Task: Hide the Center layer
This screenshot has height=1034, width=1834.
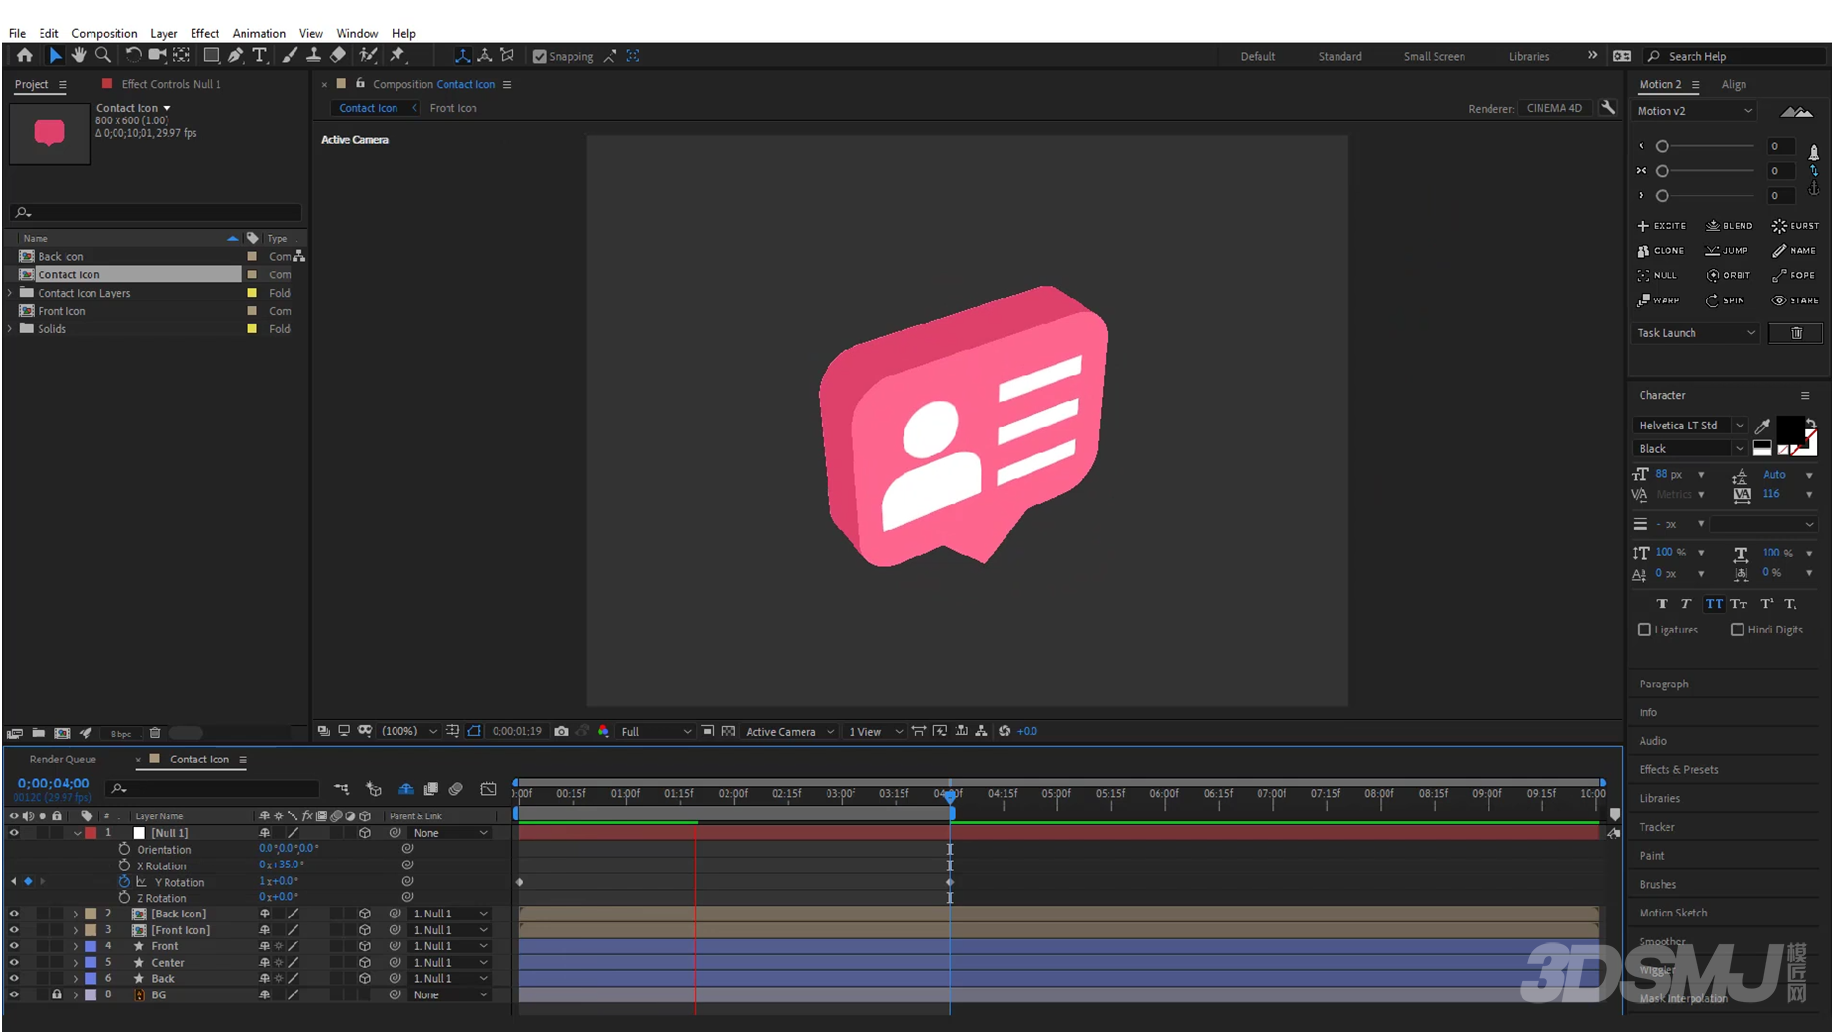Action: point(14,964)
